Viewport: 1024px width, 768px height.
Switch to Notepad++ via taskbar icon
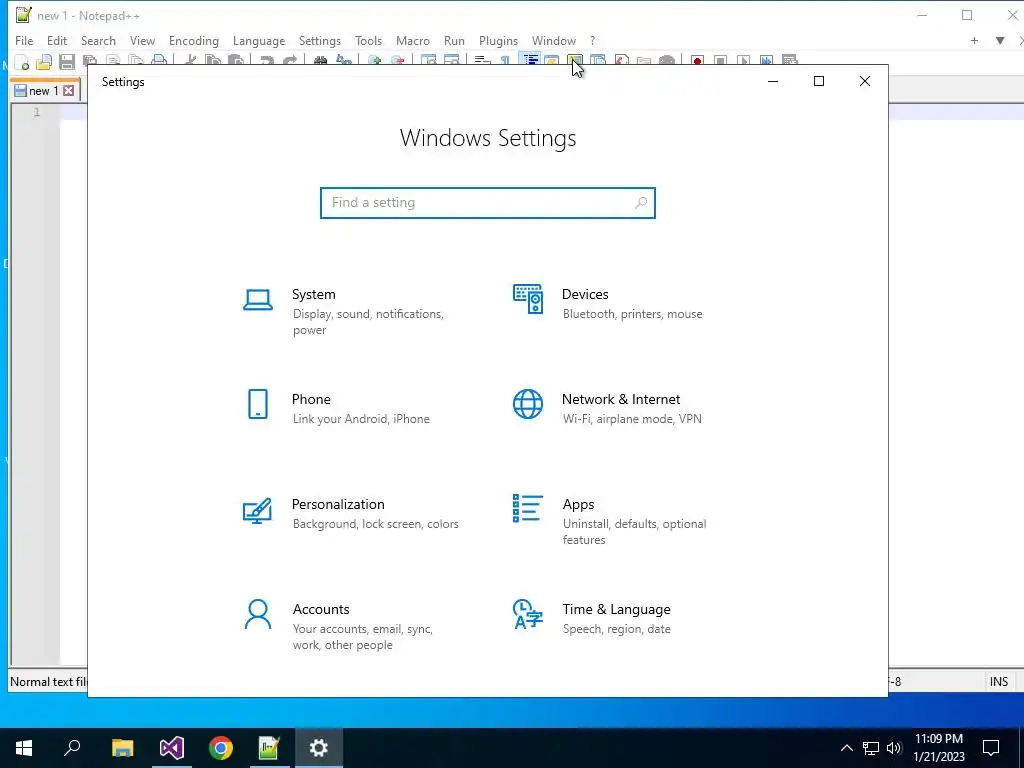tap(269, 748)
